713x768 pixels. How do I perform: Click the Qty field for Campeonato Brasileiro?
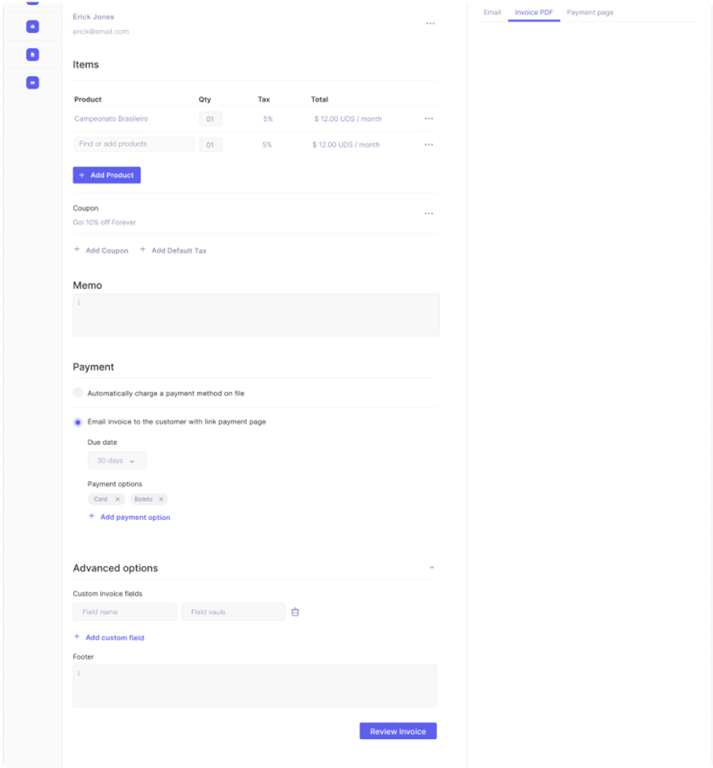pyautogui.click(x=210, y=119)
